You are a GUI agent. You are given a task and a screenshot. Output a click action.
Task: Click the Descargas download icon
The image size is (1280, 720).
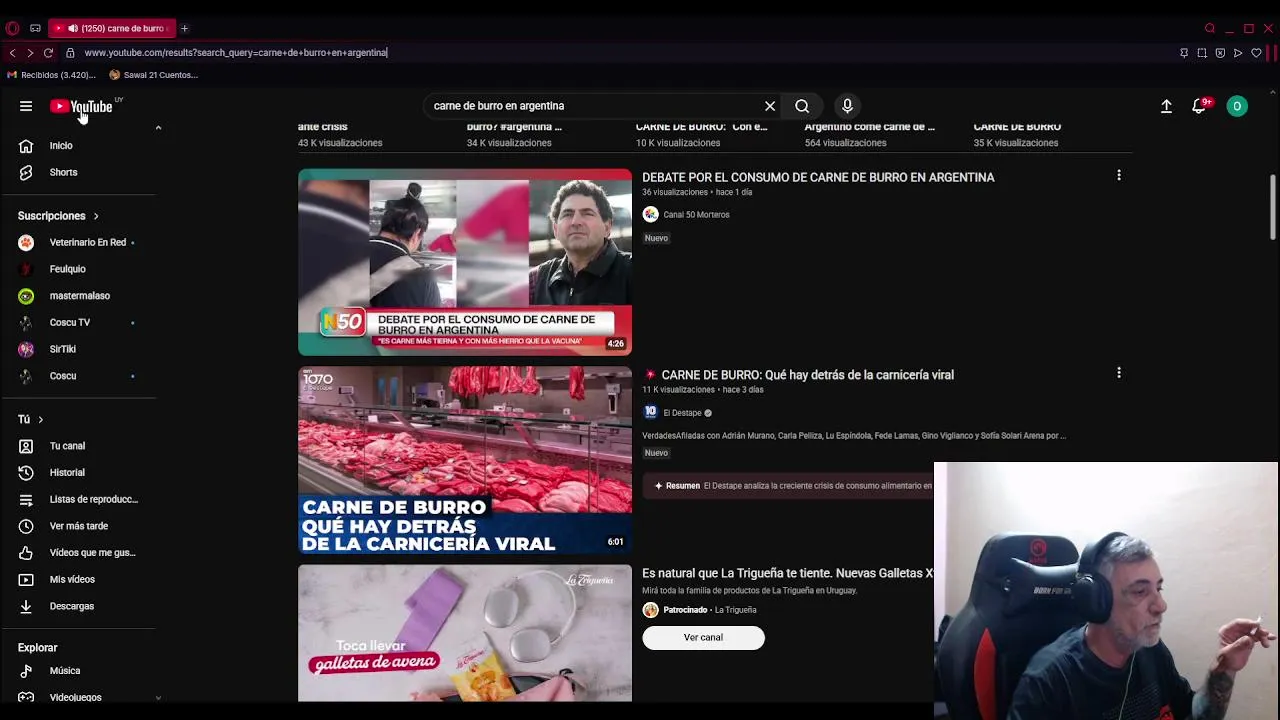[x=26, y=606]
